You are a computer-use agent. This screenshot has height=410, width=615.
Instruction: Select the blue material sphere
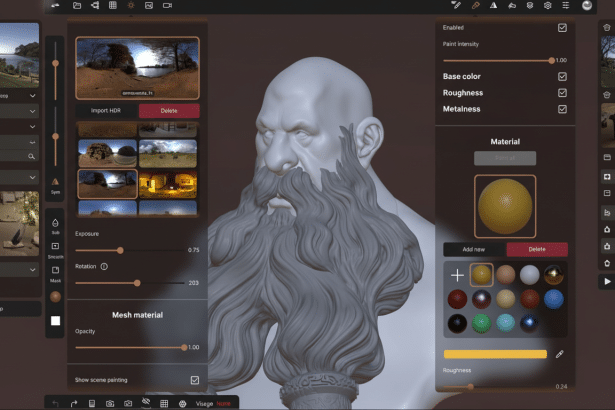pyautogui.click(x=553, y=299)
